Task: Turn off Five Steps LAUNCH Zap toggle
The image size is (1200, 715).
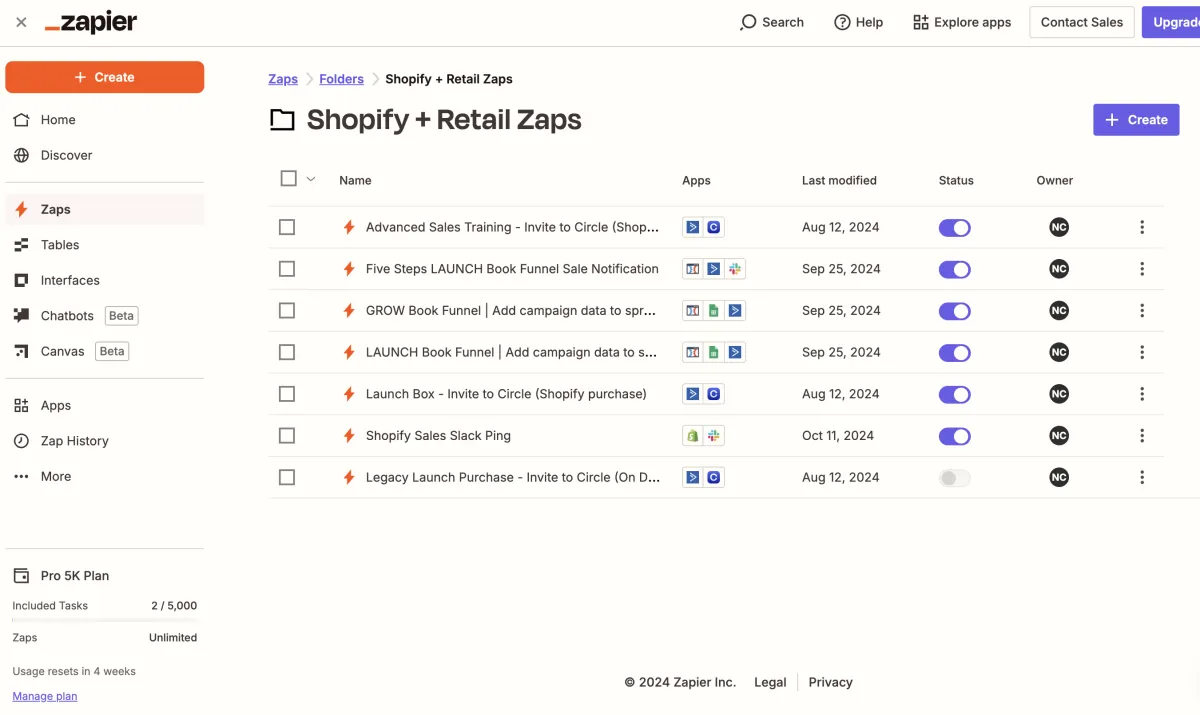Action: pyautogui.click(x=955, y=269)
